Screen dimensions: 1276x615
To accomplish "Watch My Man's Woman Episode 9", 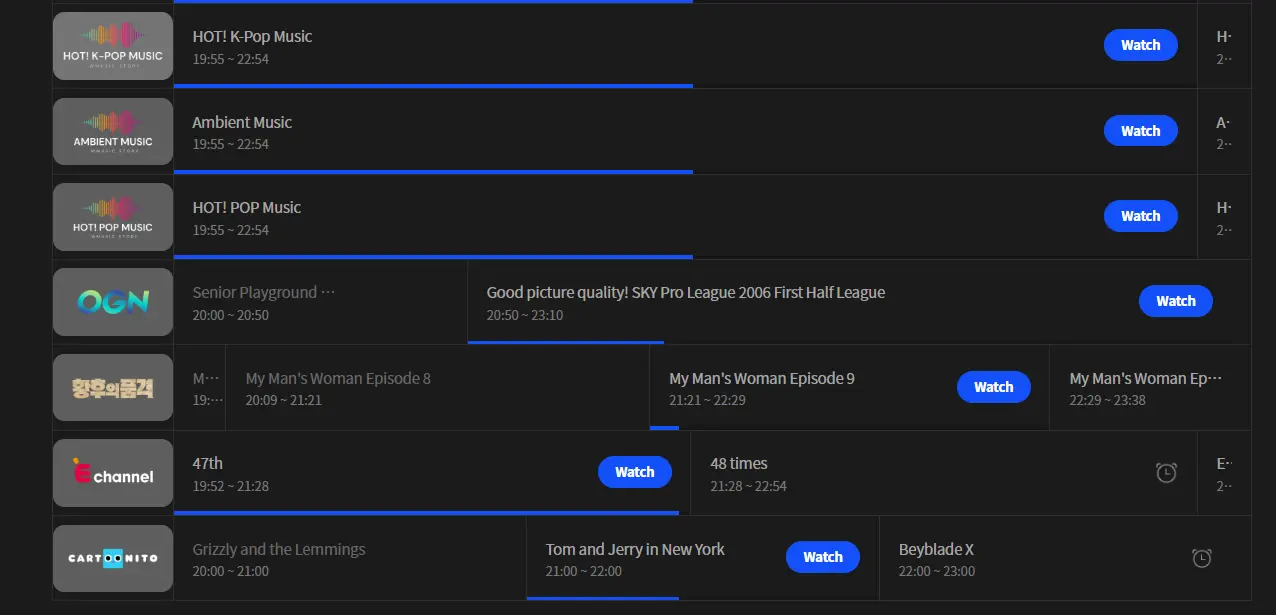I will coord(994,387).
